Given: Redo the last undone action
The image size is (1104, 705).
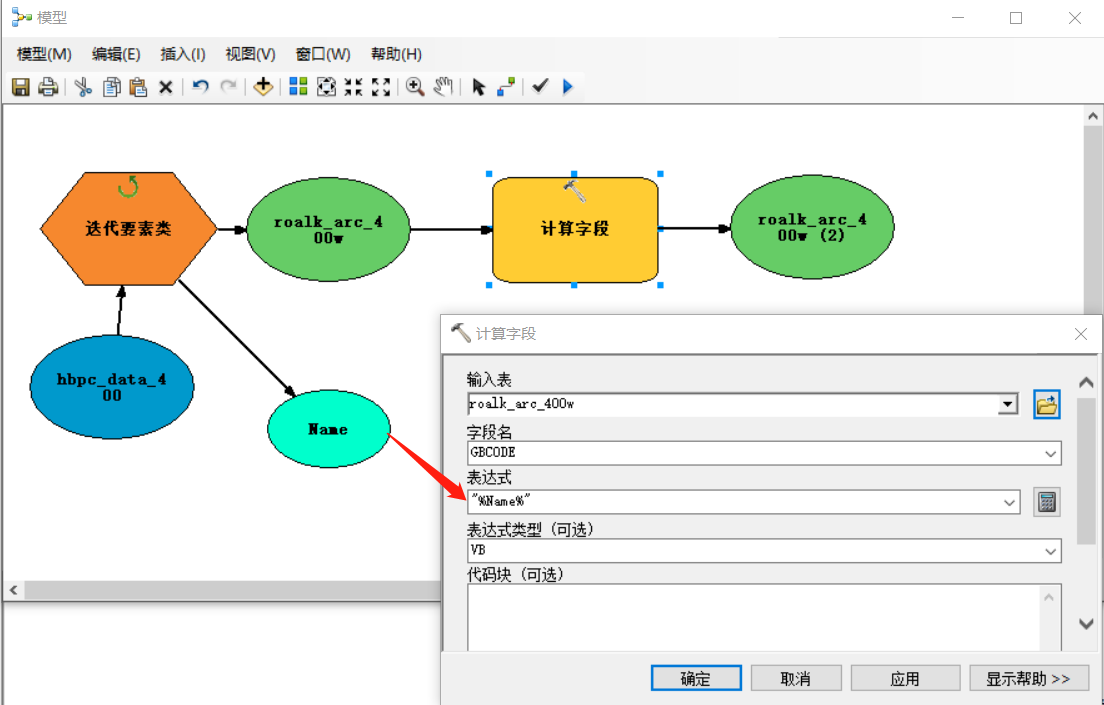Looking at the screenshot, I should tap(228, 87).
